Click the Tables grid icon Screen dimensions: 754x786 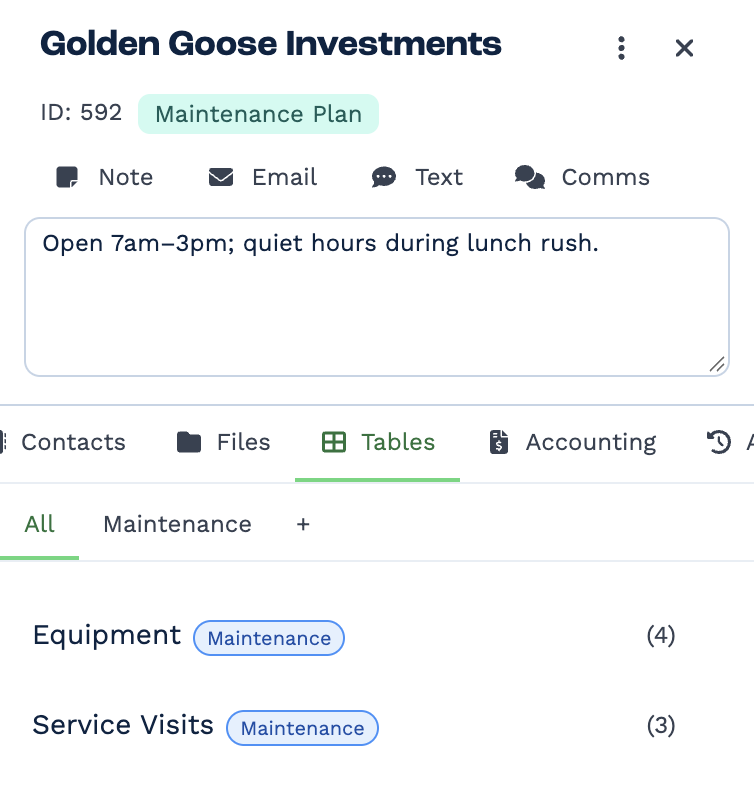pos(334,443)
